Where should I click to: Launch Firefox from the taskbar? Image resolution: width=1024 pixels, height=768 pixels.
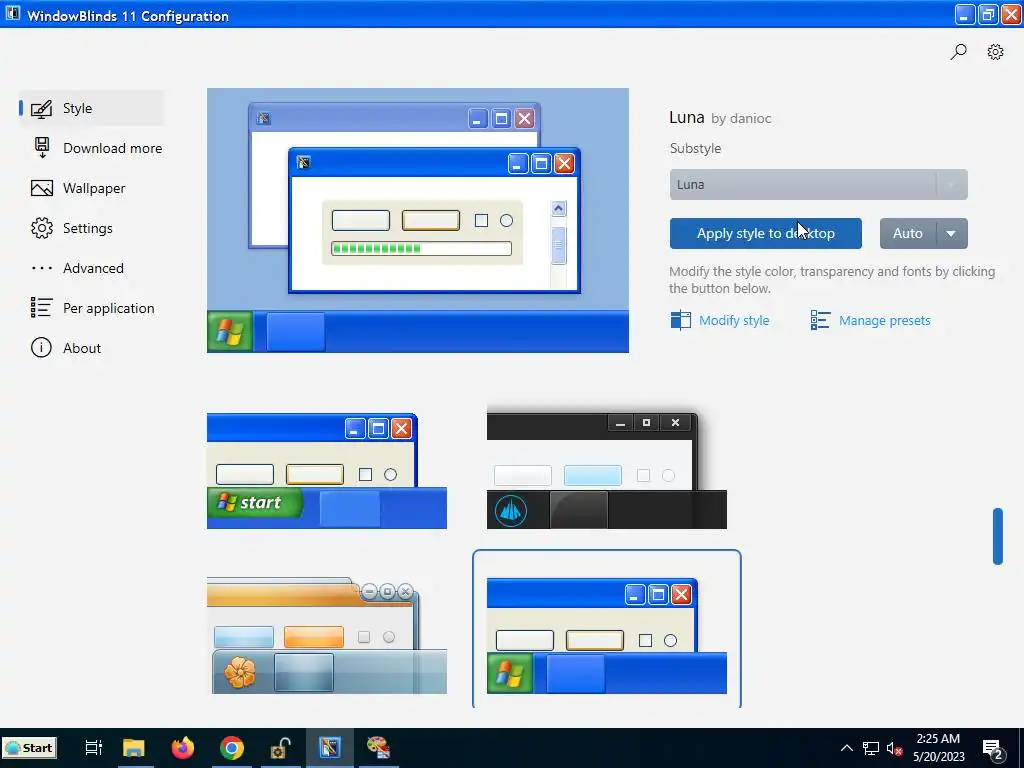pyautogui.click(x=183, y=748)
